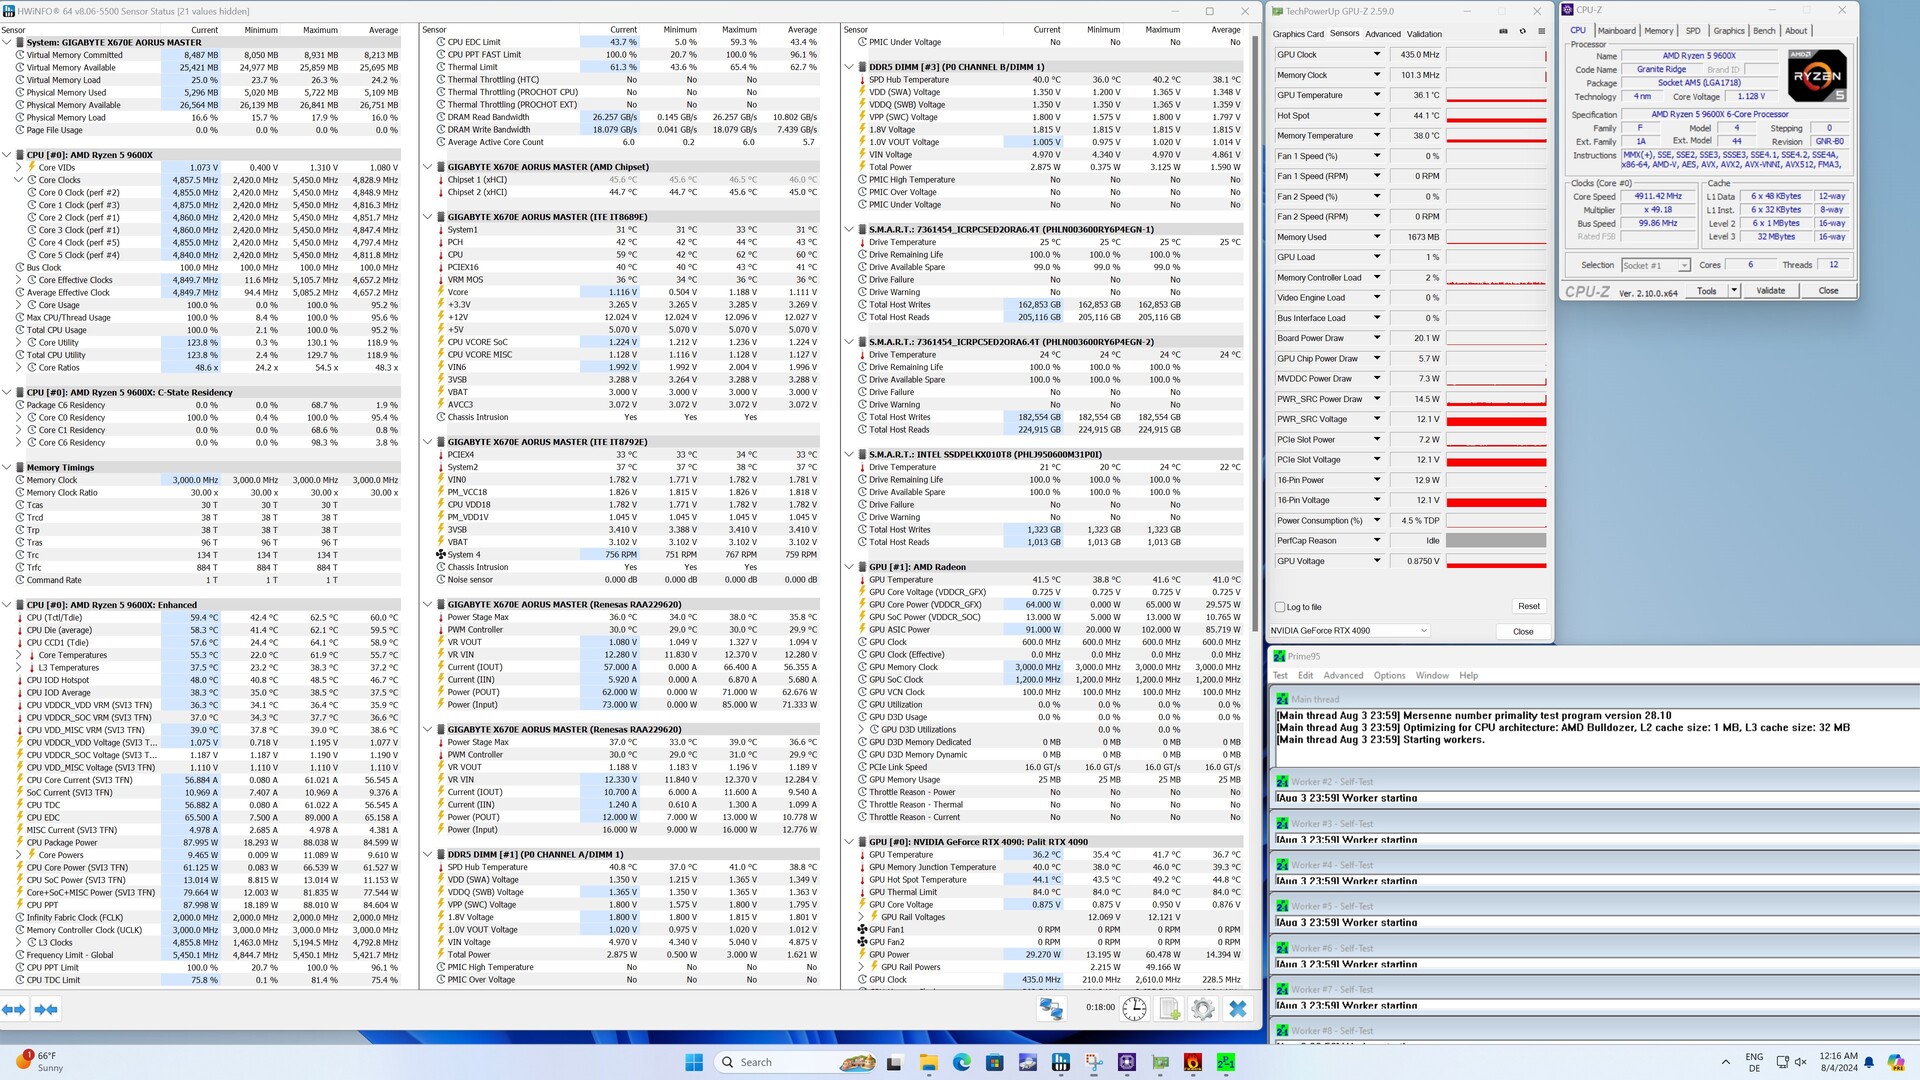This screenshot has height=1080, width=1920.
Task: Click the Windows taskbar Search box
Action: click(x=770, y=1062)
